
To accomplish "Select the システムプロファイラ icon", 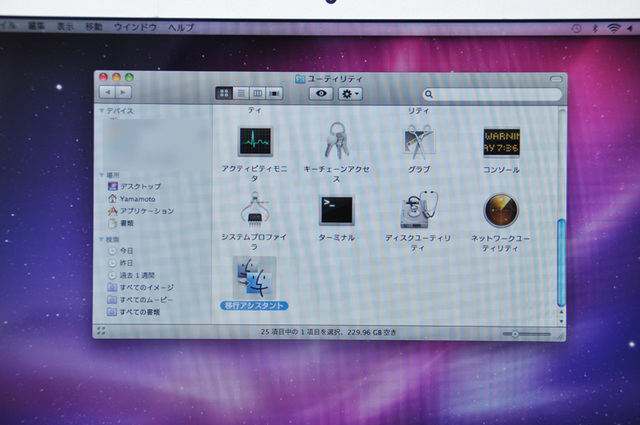I will click(x=254, y=209).
